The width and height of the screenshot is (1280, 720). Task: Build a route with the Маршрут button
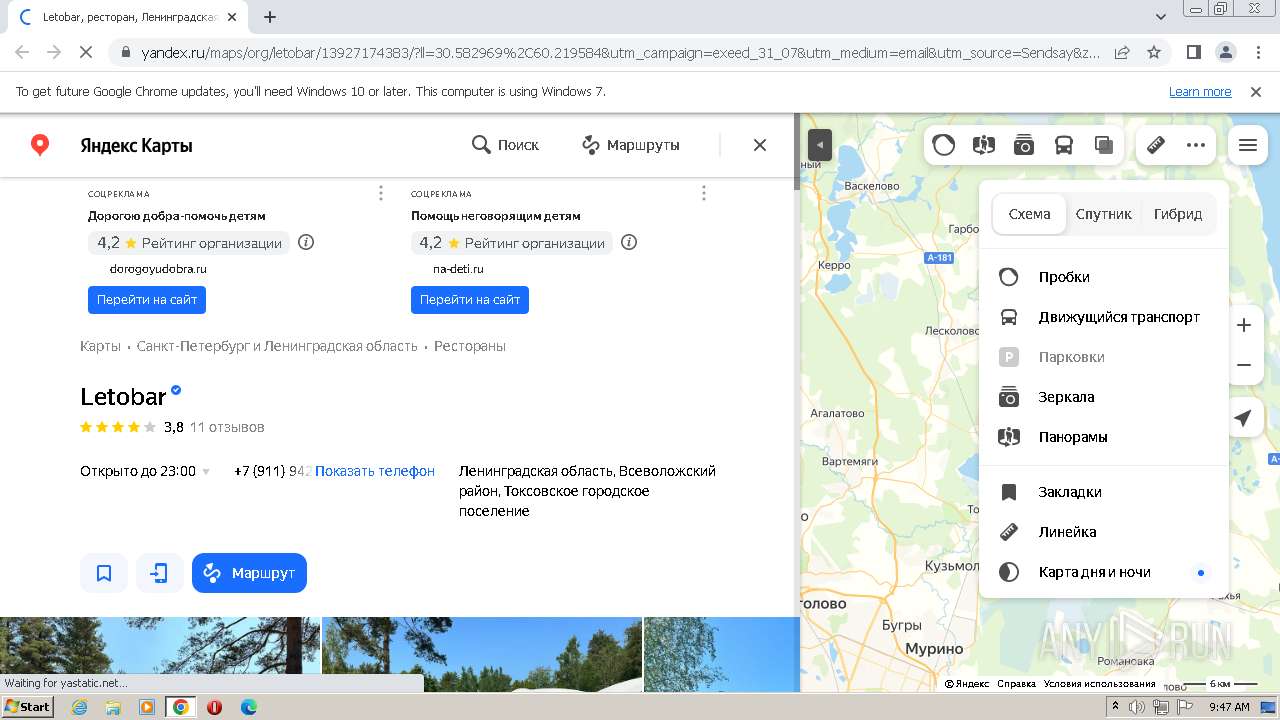point(249,573)
